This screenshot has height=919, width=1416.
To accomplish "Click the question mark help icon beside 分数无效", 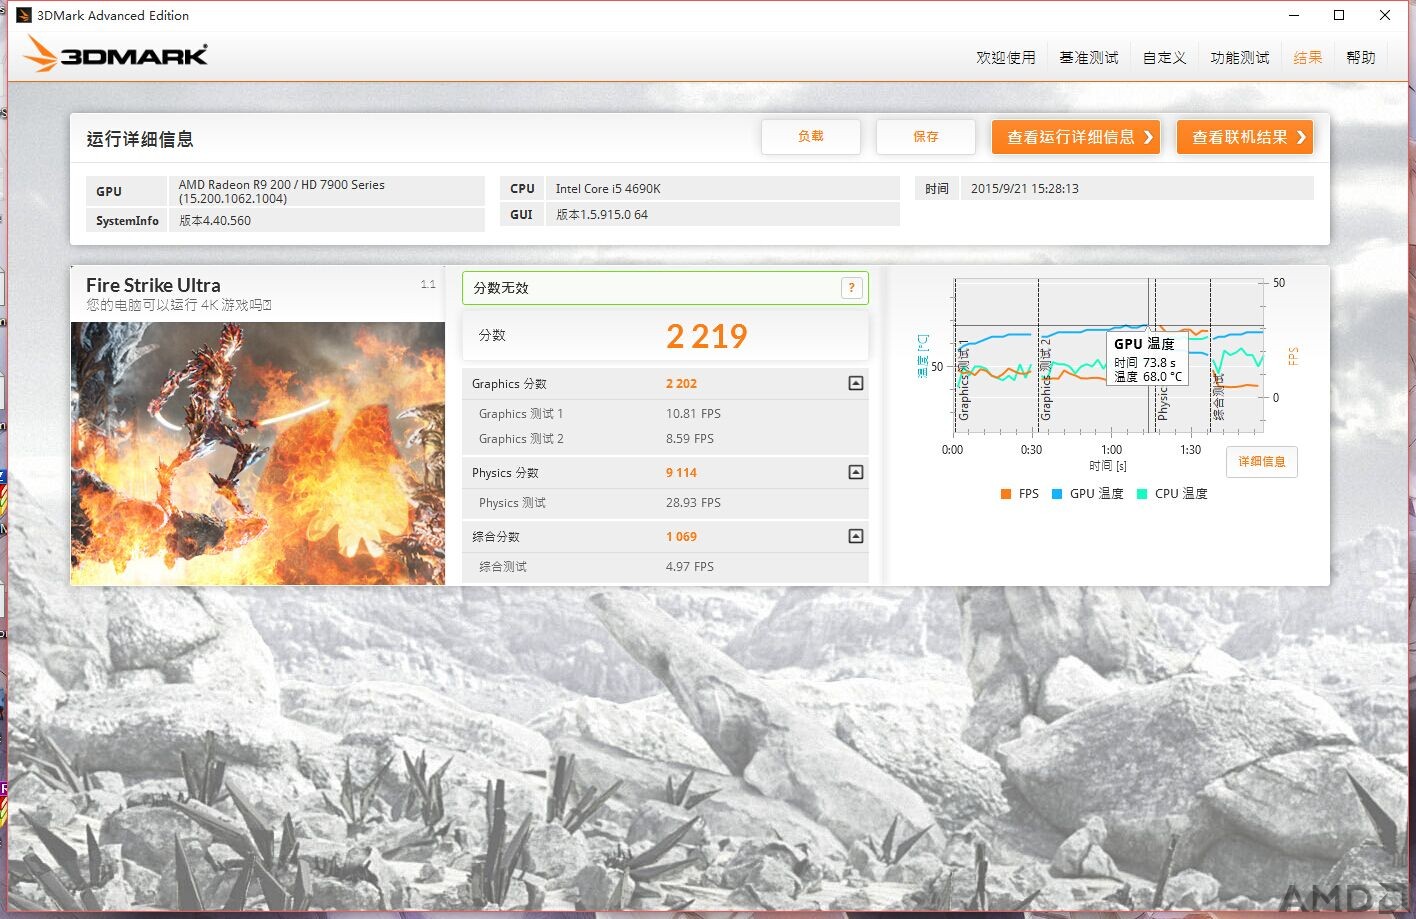I will point(852,288).
